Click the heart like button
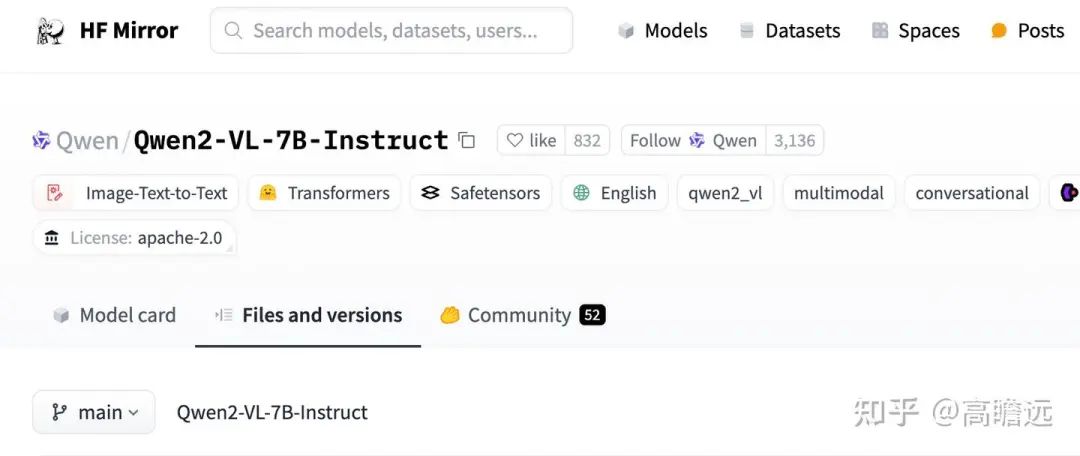Viewport: 1080px width, 456px height. [531, 141]
